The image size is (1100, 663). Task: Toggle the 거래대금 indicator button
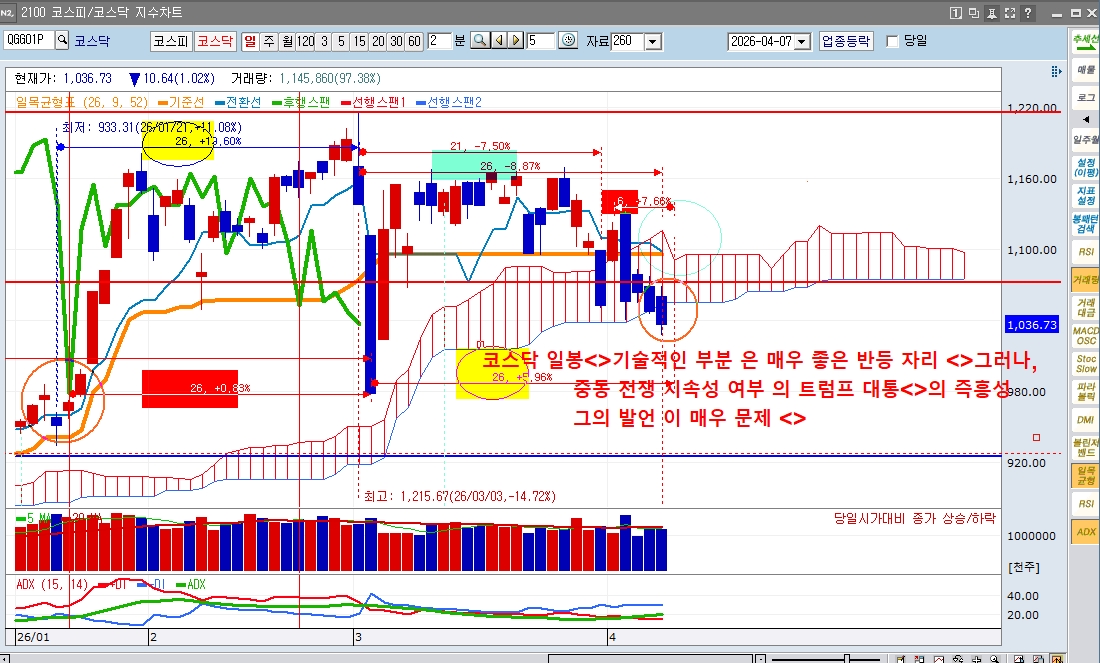(1085, 307)
